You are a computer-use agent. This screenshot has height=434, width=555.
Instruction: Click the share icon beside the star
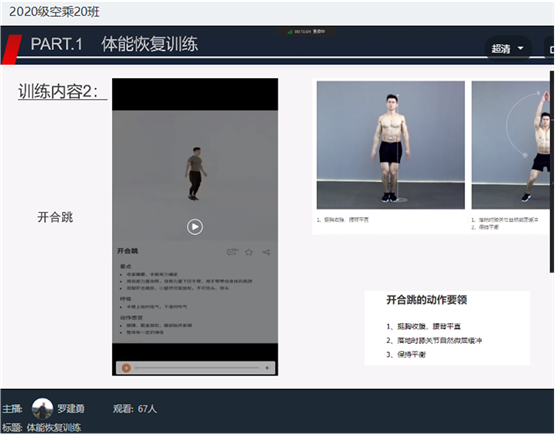pos(266,252)
